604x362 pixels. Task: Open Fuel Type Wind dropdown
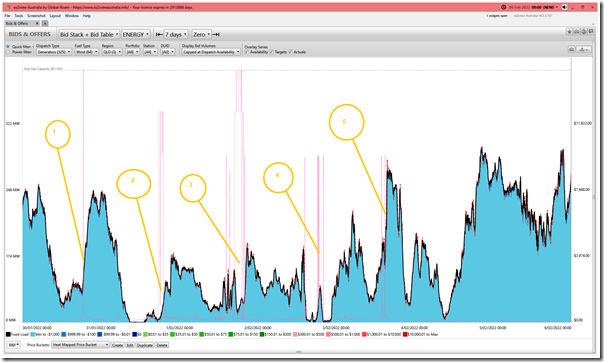87,52
